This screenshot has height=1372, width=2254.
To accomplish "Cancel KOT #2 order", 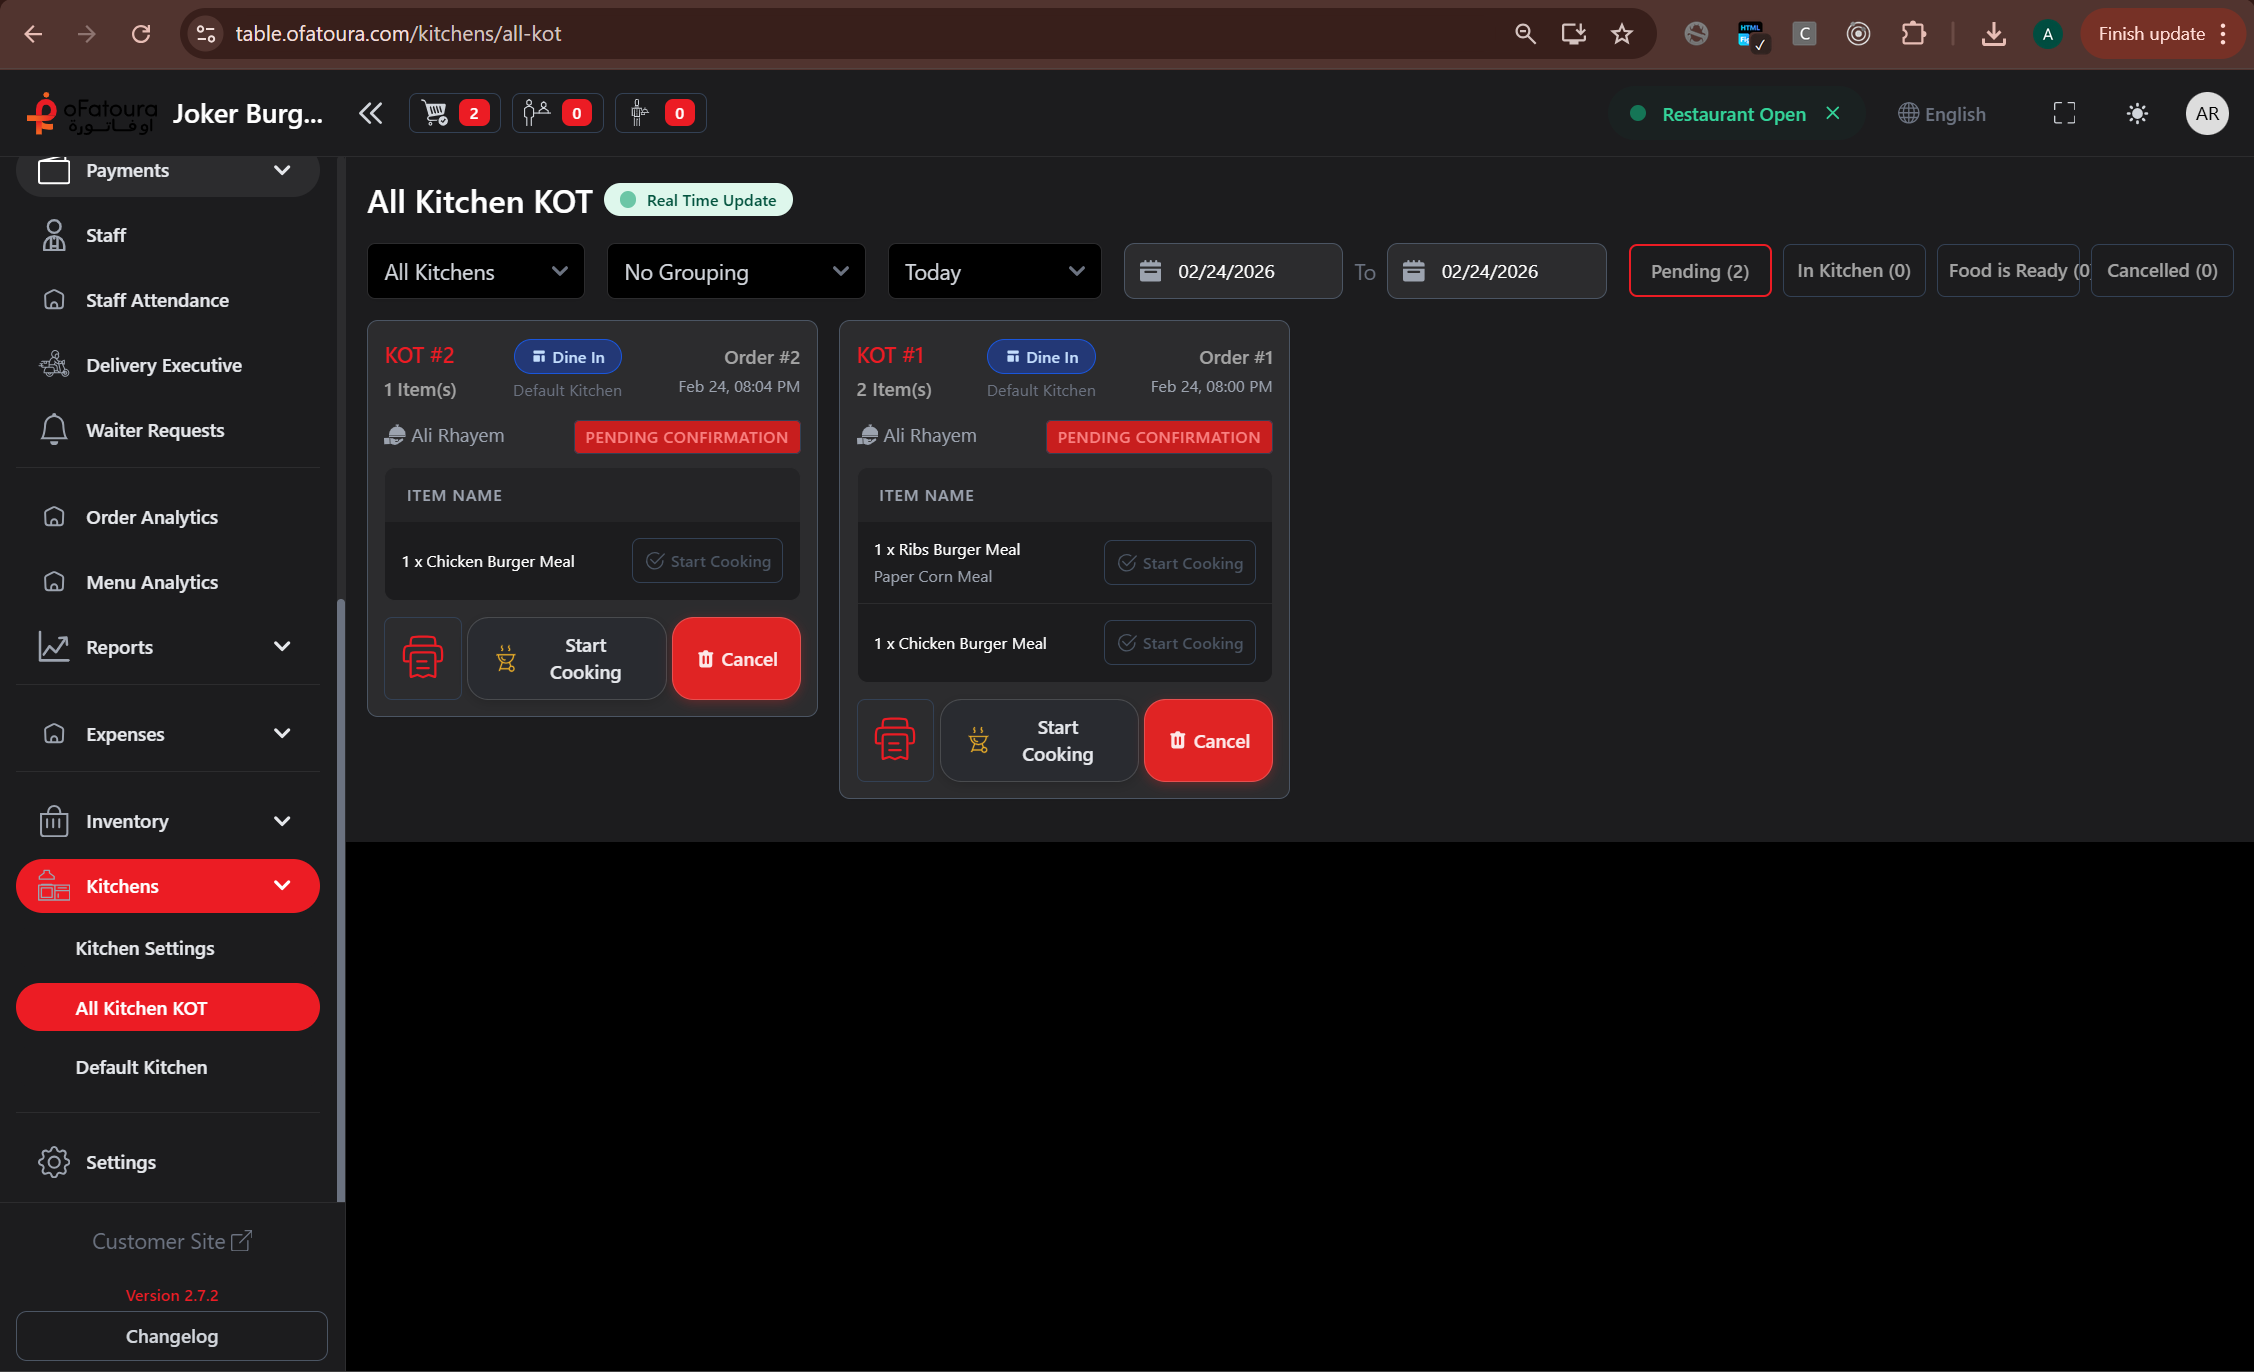I will click(x=736, y=658).
